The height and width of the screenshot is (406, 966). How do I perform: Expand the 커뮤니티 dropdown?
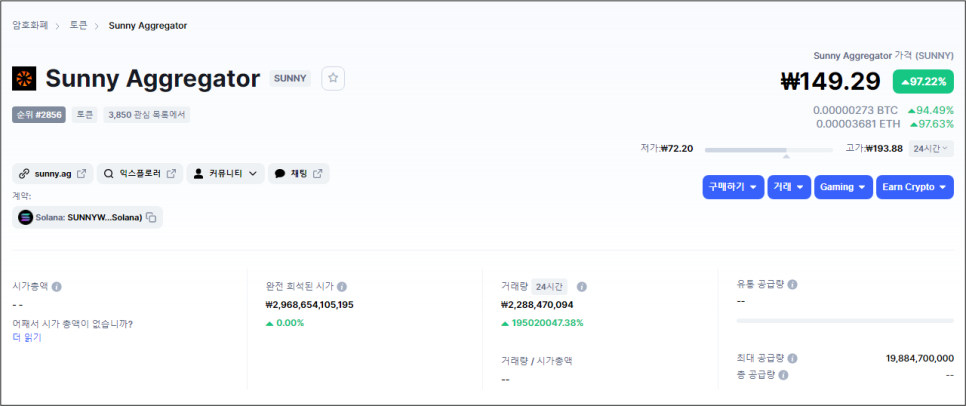(225, 174)
